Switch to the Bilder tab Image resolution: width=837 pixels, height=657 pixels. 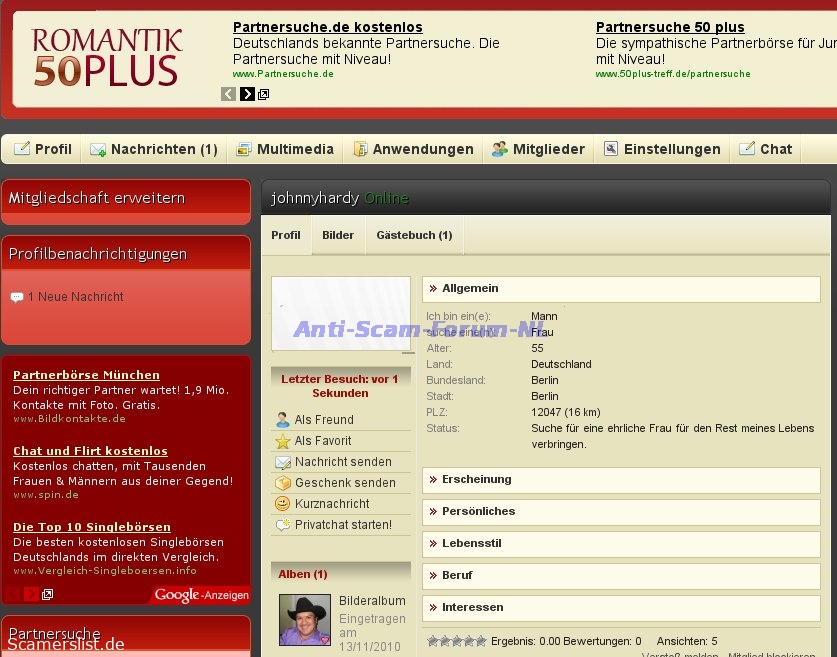point(338,235)
